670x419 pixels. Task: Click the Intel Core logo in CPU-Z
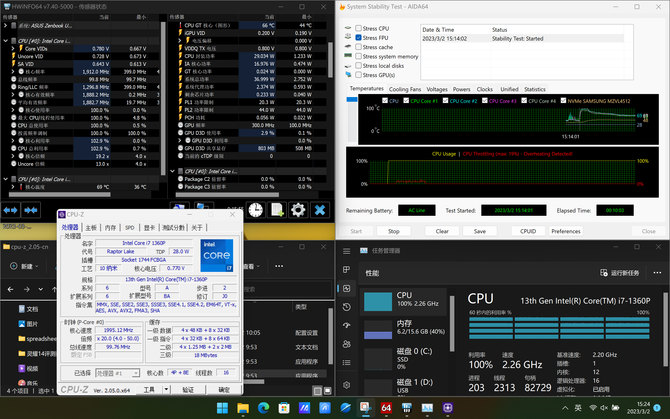tap(217, 255)
